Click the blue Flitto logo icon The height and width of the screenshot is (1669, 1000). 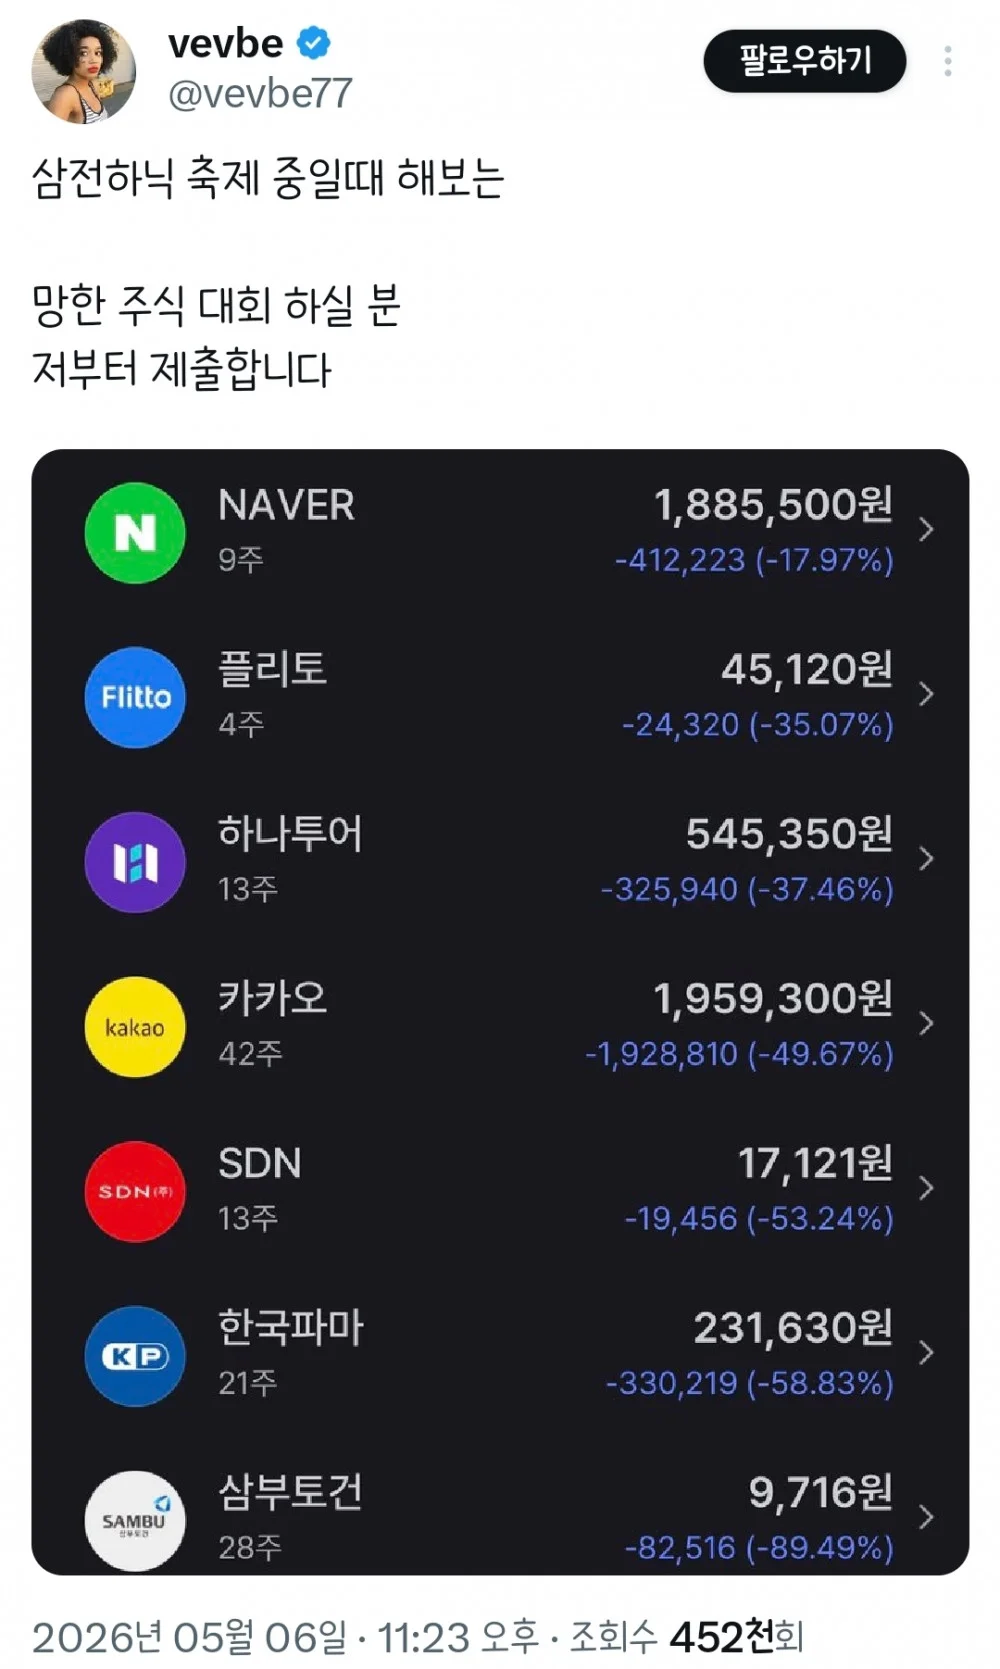click(x=135, y=697)
